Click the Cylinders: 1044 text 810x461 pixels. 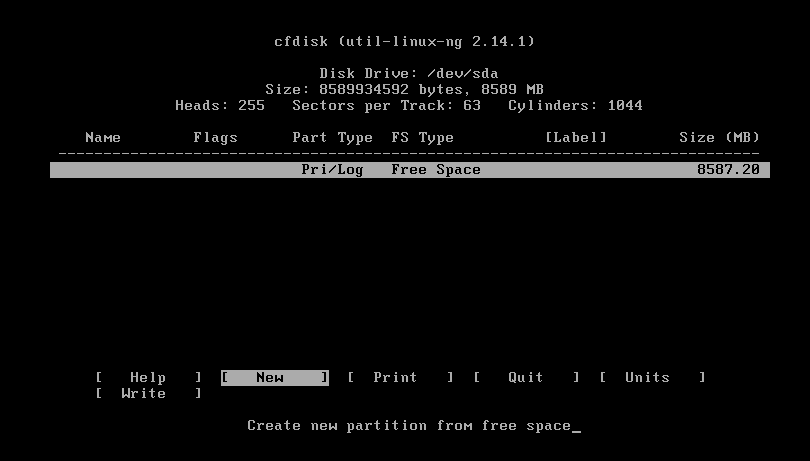pos(575,105)
